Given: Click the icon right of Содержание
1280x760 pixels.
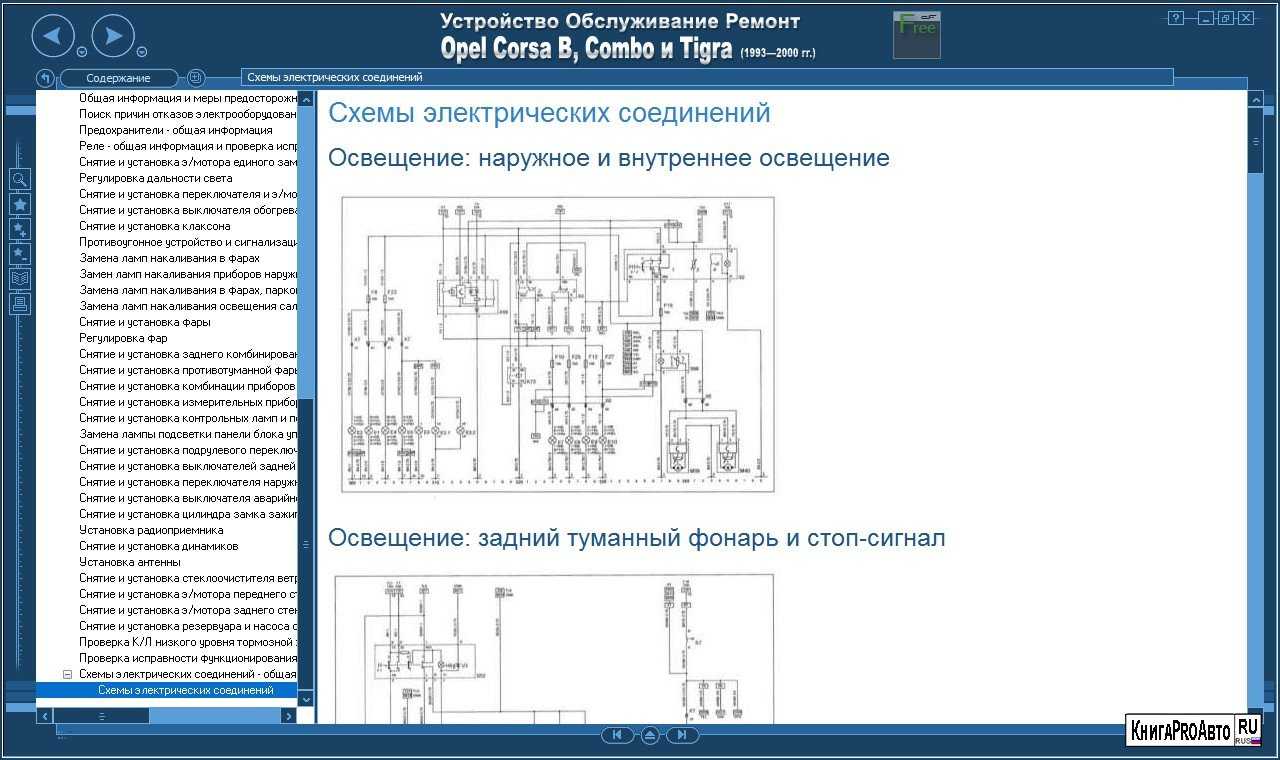Looking at the screenshot, I should pyautogui.click(x=196, y=78).
